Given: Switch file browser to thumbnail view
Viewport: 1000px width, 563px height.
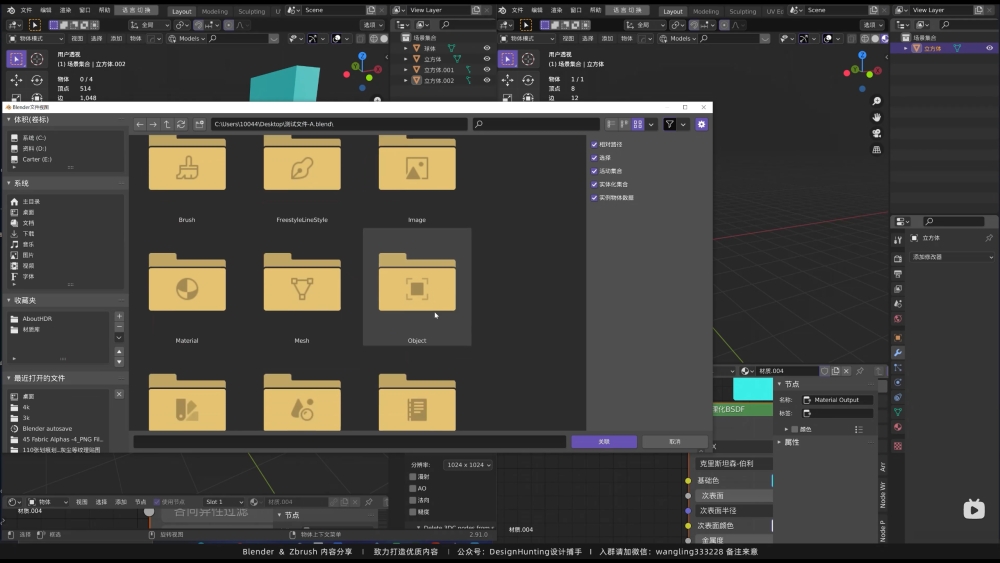Looking at the screenshot, I should 638,124.
